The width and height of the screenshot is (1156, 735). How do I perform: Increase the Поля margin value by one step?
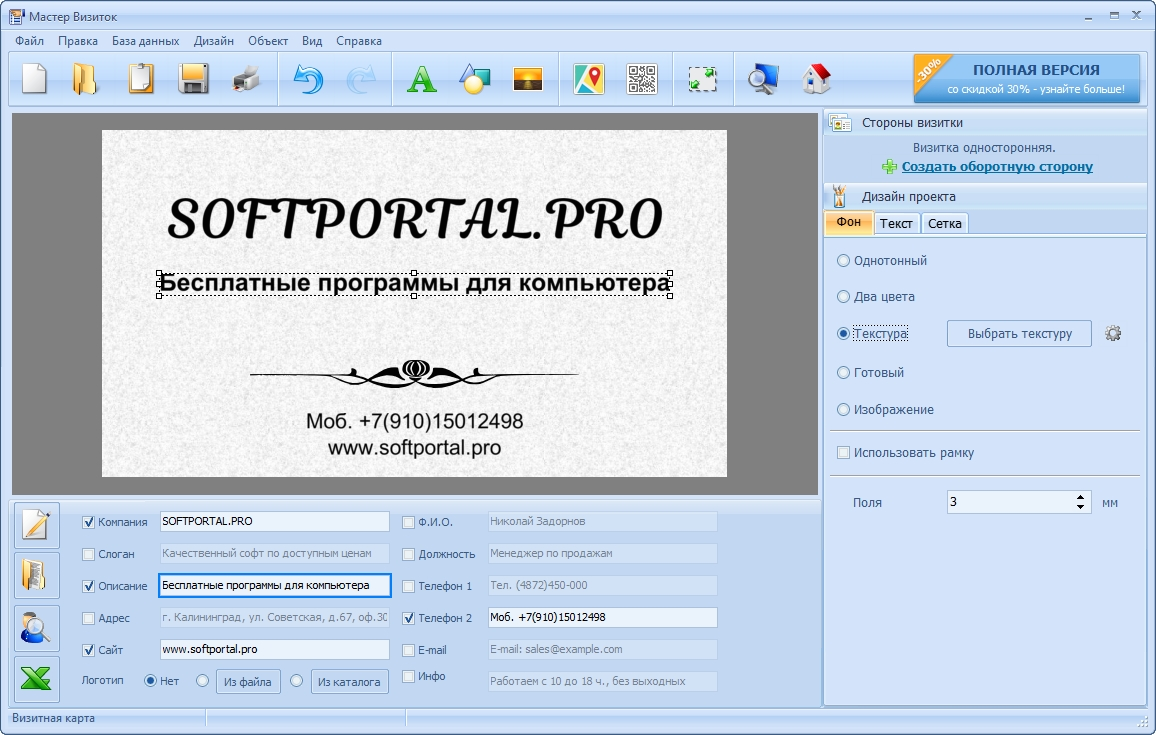[x=1080, y=497]
